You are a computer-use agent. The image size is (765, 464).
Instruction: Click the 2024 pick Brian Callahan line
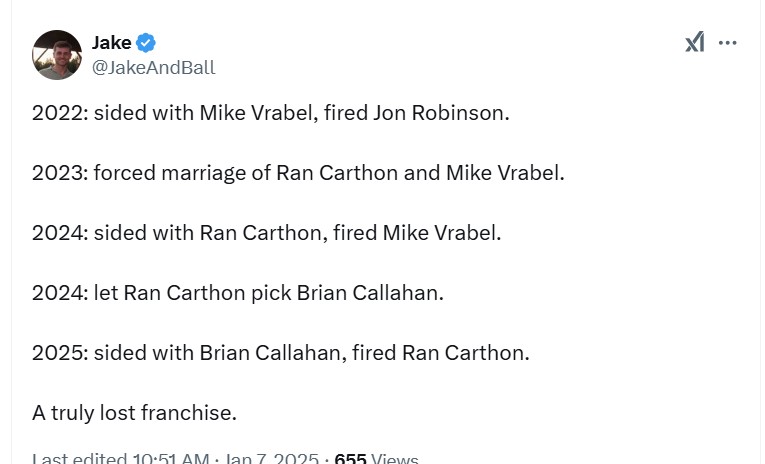(x=237, y=293)
